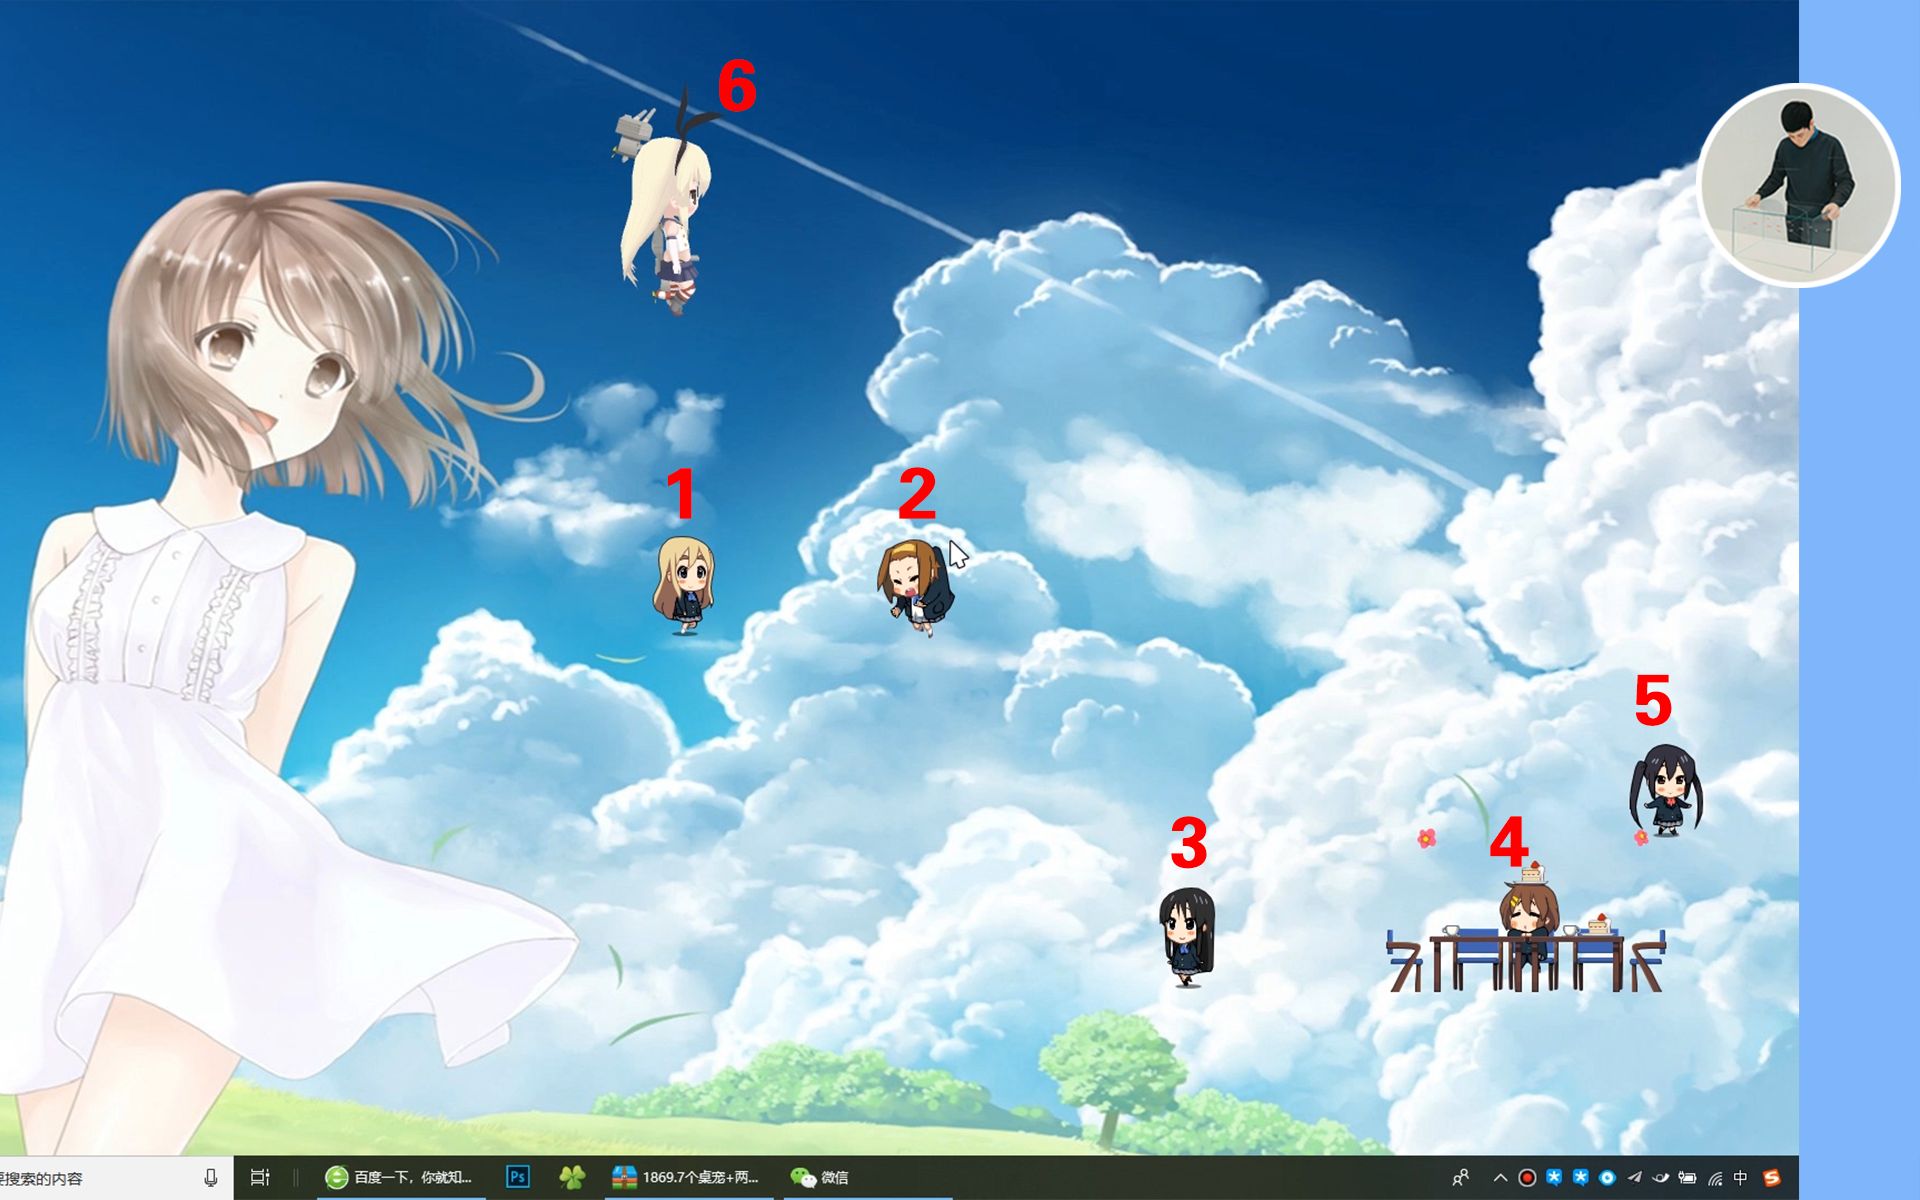Switch to the Baidu browser taskbar window

point(400,1177)
